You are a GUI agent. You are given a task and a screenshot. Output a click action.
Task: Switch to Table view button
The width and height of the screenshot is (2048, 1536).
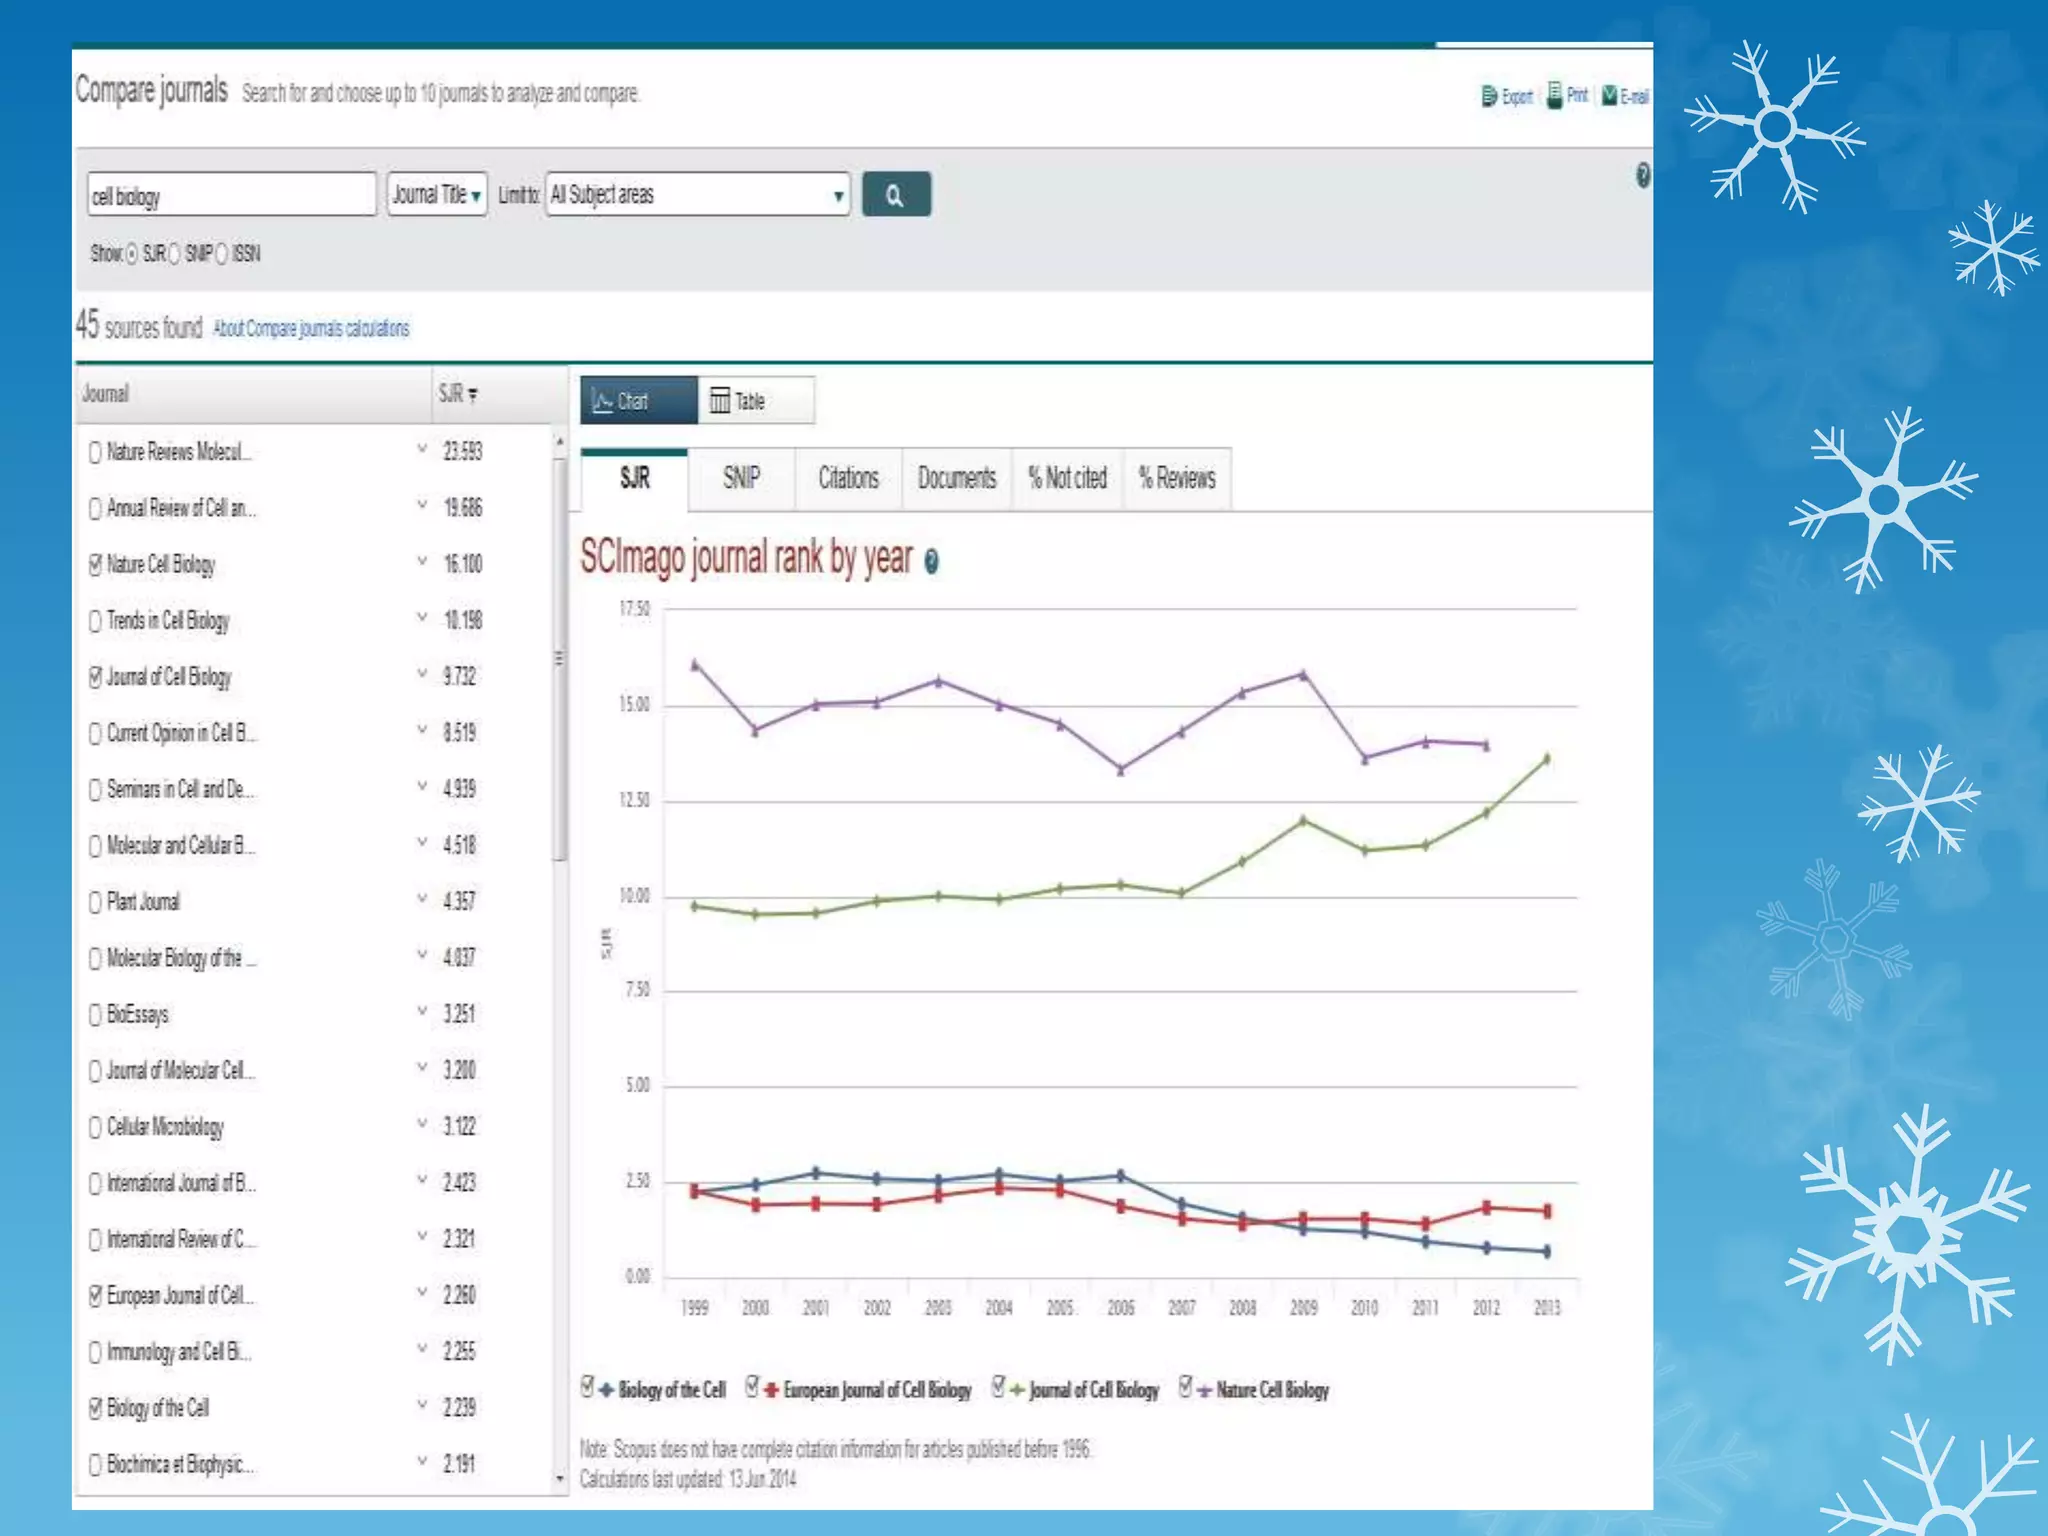pos(755,401)
